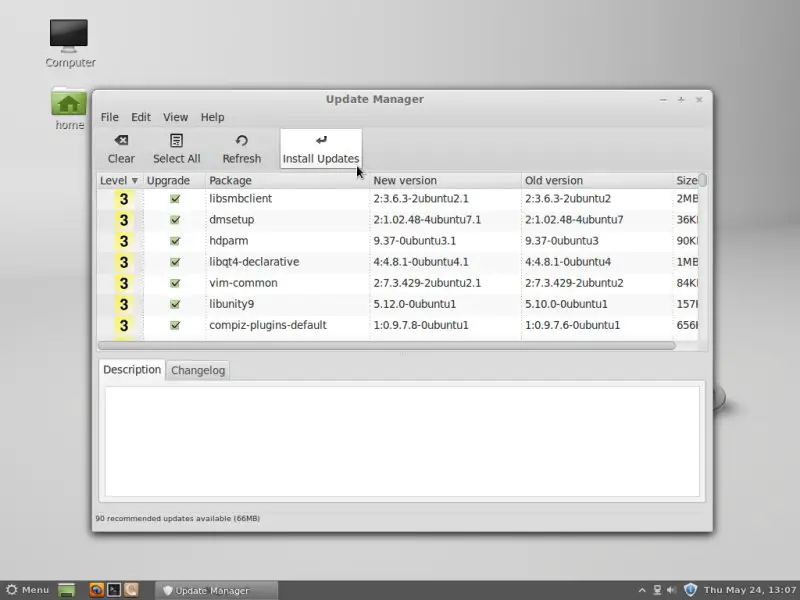Sort by the Level column header
This screenshot has height=600, width=800.
120,181
